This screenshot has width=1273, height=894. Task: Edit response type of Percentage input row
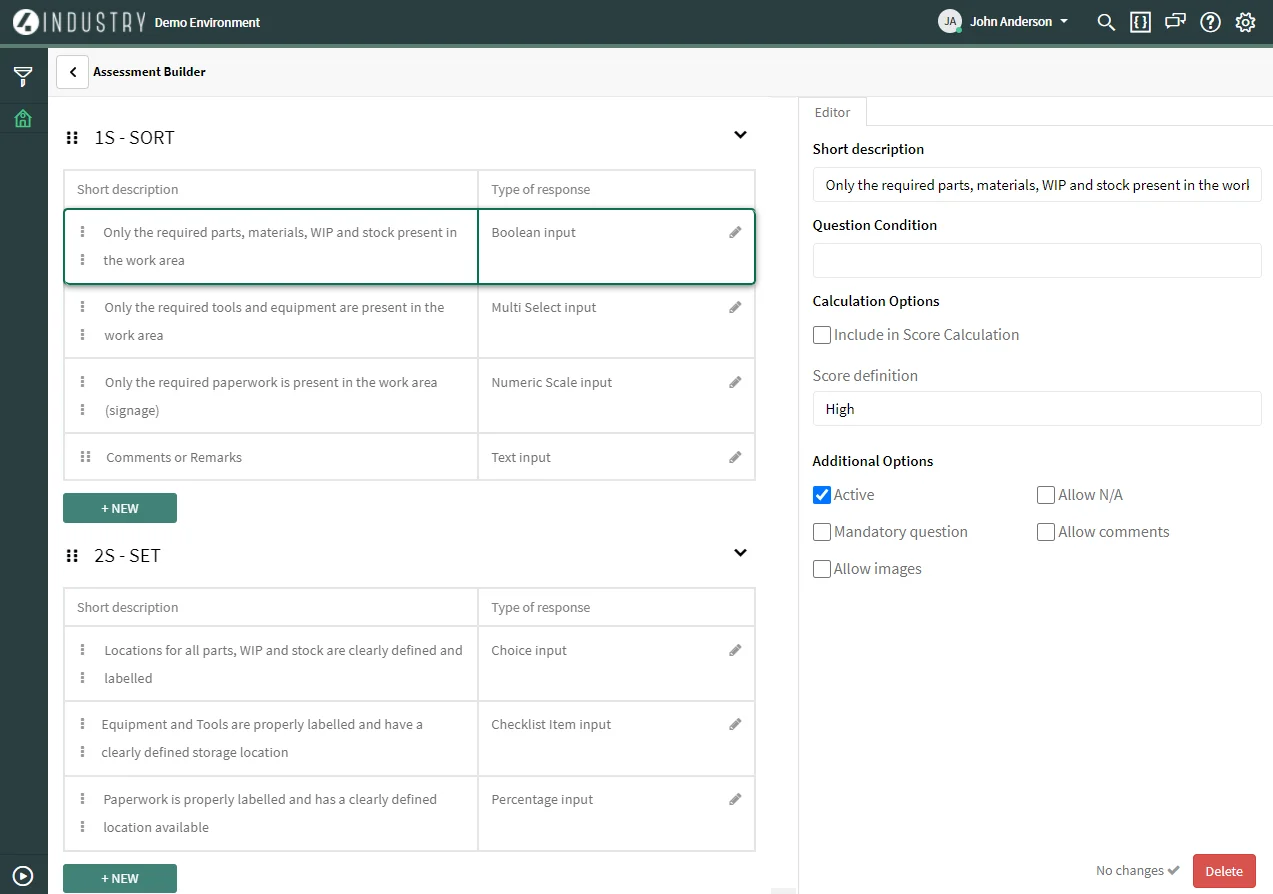pos(735,799)
